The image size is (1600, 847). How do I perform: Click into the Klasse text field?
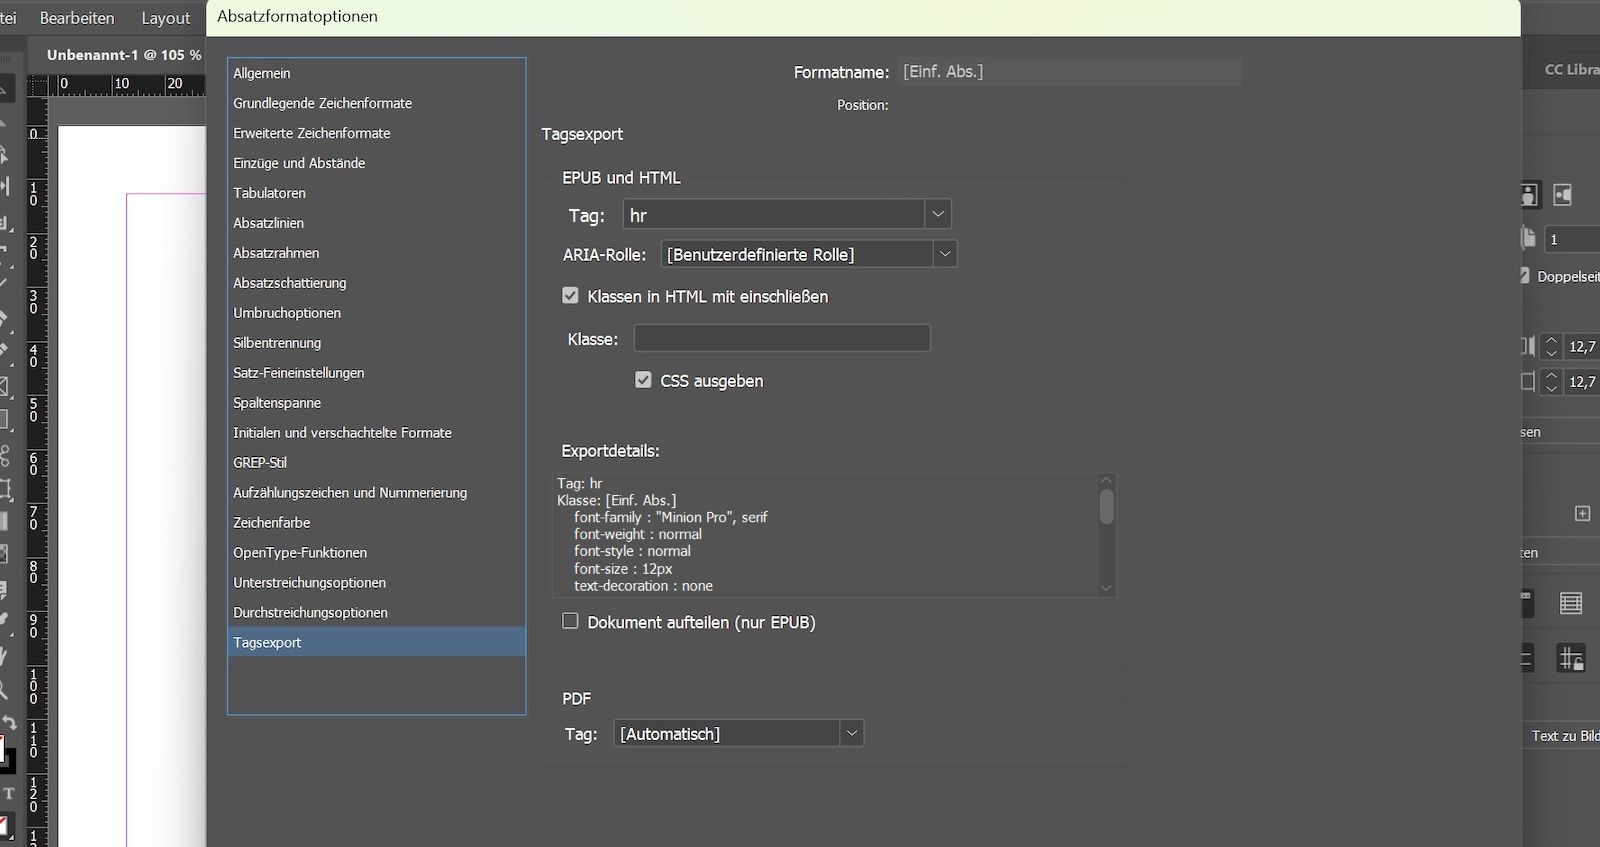pyautogui.click(x=782, y=338)
